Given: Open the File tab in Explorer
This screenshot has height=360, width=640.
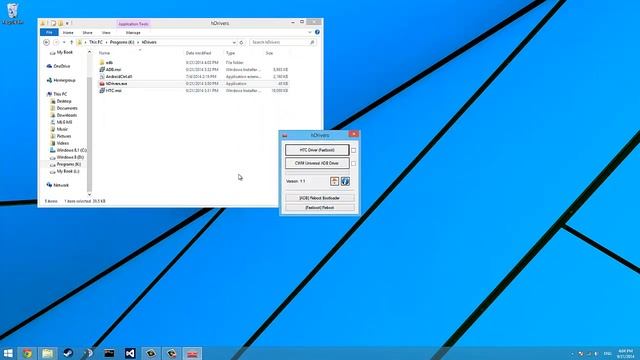Looking at the screenshot, I should click(49, 32).
